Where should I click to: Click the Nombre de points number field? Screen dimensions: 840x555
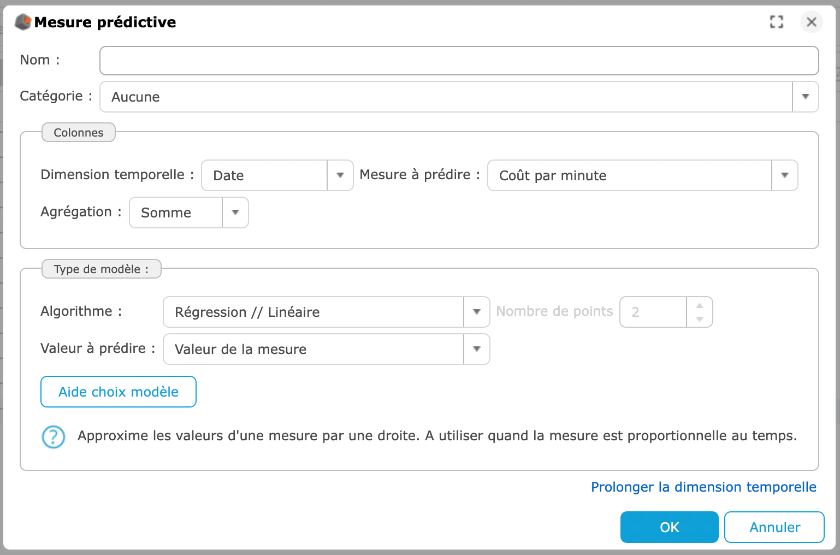click(653, 312)
